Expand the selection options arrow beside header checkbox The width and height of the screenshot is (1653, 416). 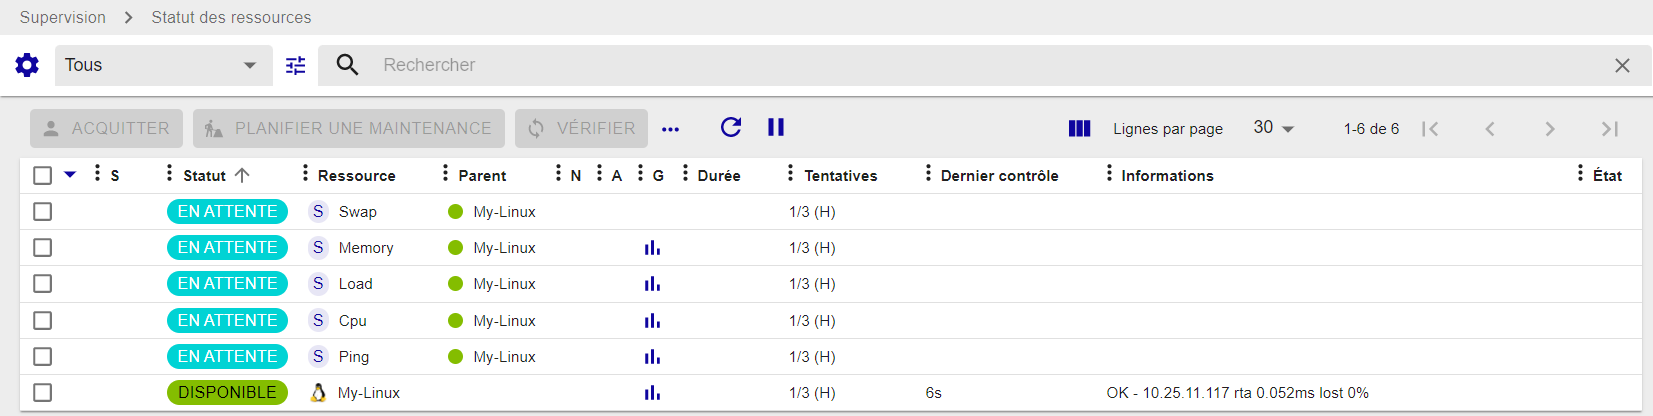pos(70,175)
